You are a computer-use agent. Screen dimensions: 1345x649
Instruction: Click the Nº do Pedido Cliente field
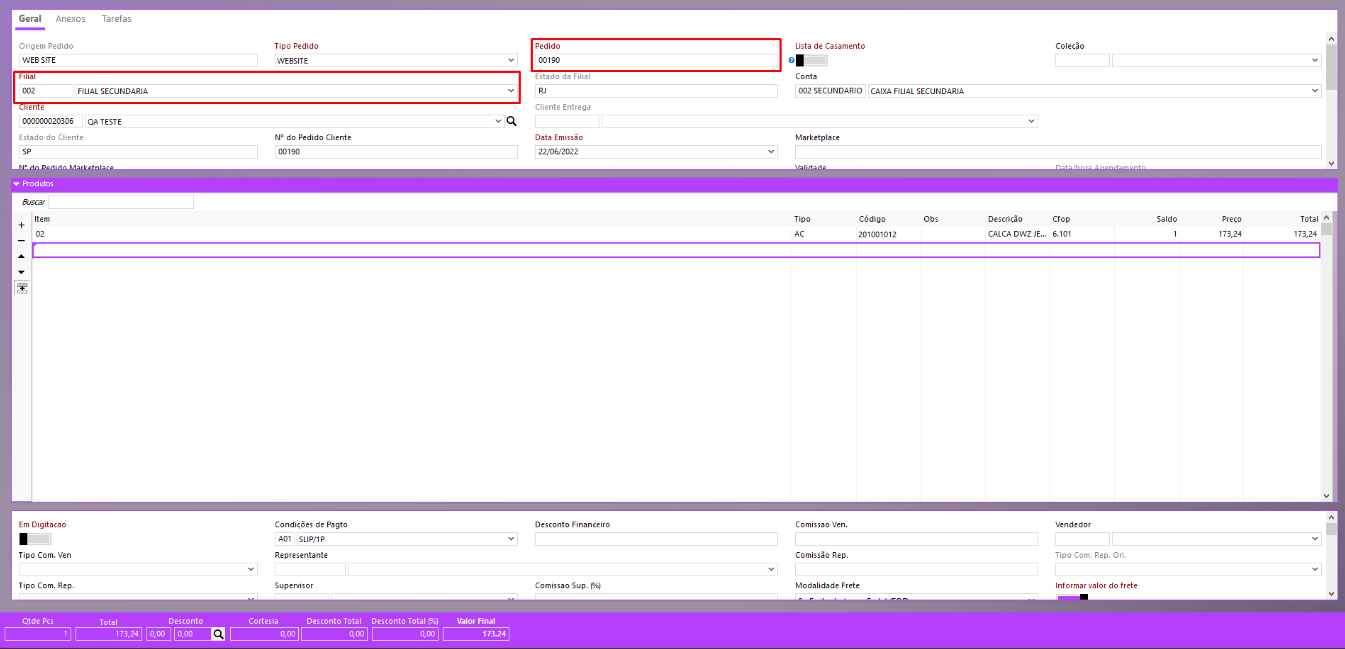pos(396,152)
